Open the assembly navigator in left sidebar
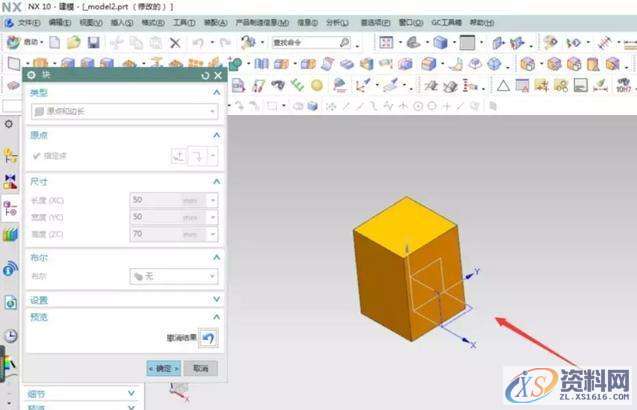This screenshot has width=637, height=410. coord(11,155)
